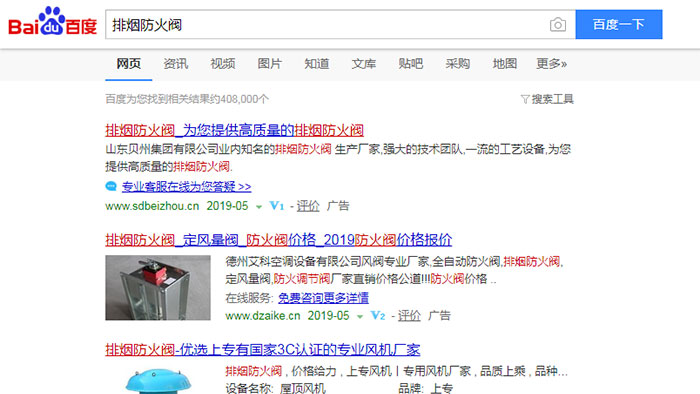Open result 排烟防火阀_定风量阀_防火阀价格
Viewport: 700px width, 394px height.
(x=279, y=240)
